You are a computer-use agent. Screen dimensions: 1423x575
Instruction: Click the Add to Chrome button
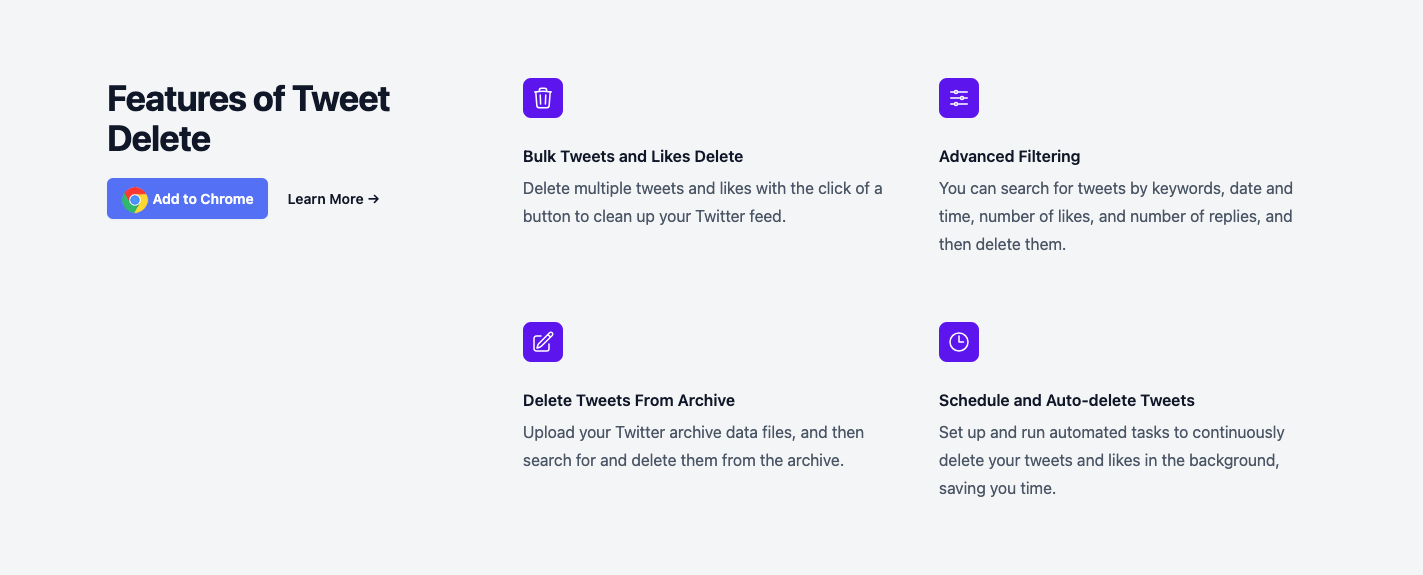(x=187, y=199)
